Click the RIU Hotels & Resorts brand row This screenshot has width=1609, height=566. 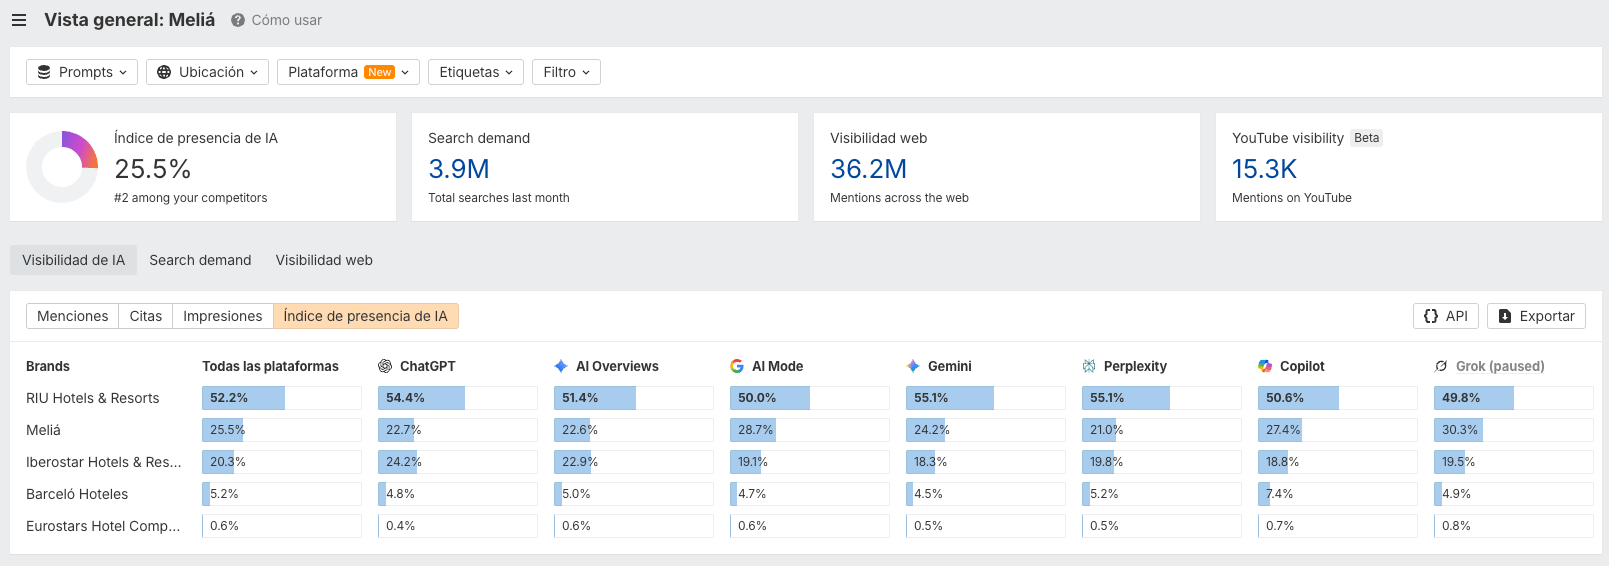(x=93, y=398)
